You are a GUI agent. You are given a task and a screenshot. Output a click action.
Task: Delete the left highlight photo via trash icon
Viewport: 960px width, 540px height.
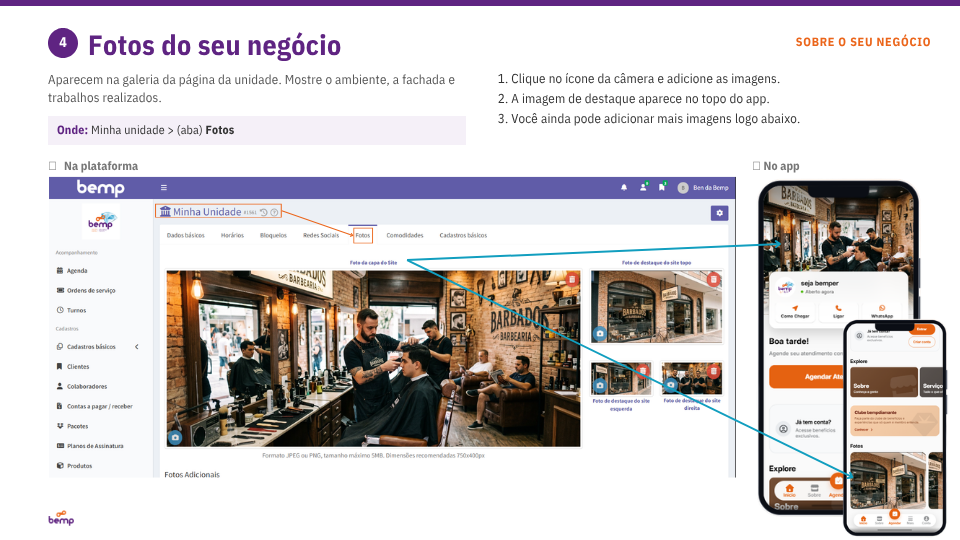coord(643,370)
